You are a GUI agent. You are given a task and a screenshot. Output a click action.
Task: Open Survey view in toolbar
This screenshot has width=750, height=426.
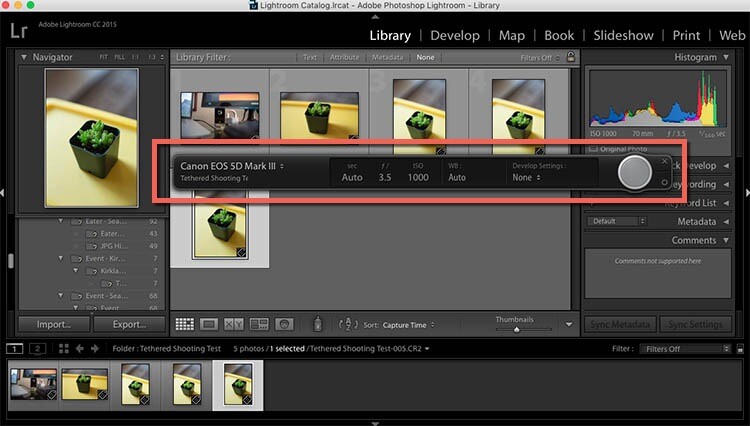[x=258, y=324]
